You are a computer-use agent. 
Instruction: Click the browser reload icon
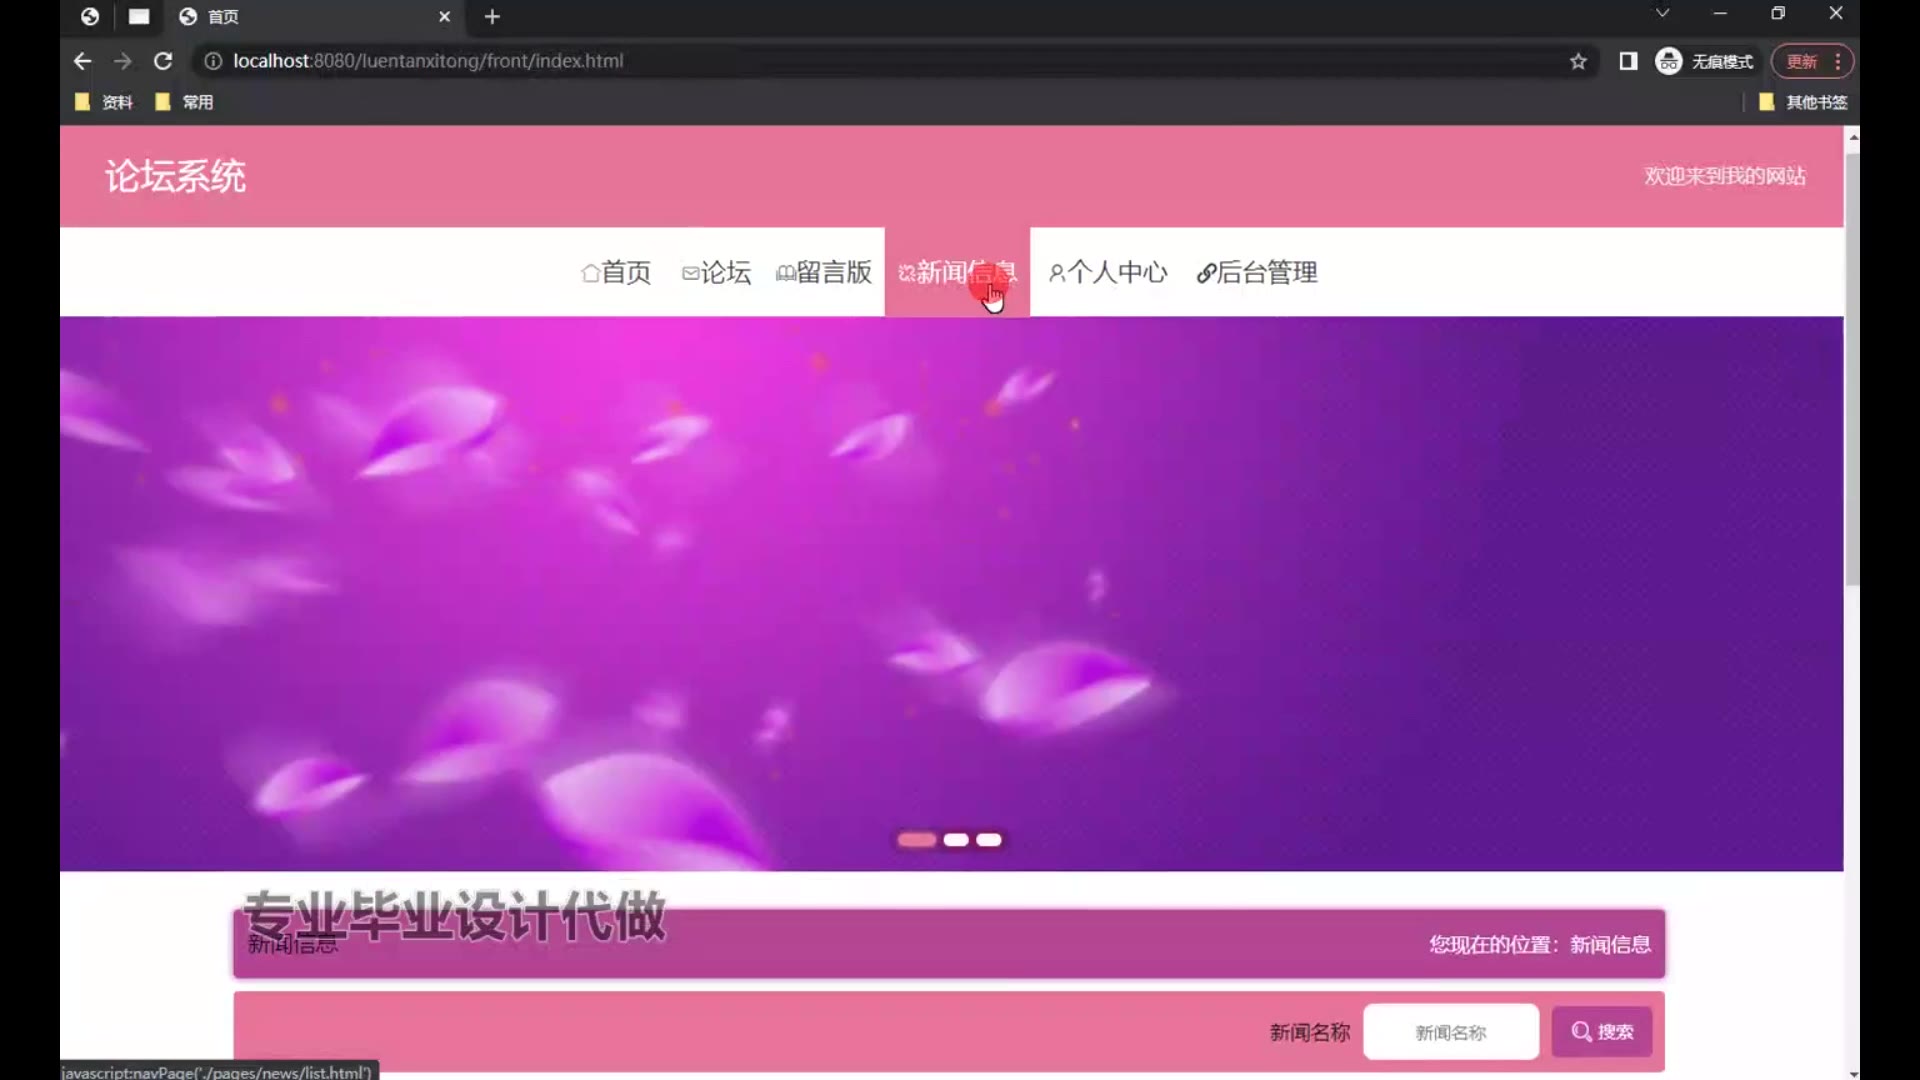[163, 61]
